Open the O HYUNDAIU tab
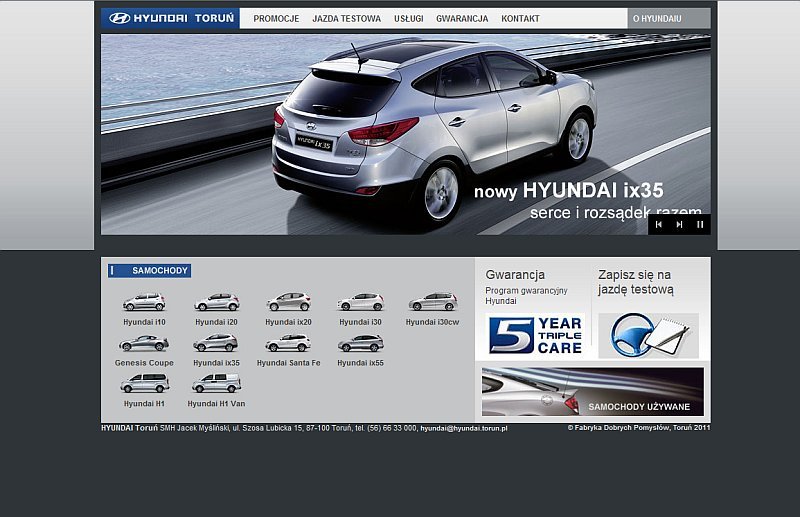The height and width of the screenshot is (517, 800). tap(669, 18)
